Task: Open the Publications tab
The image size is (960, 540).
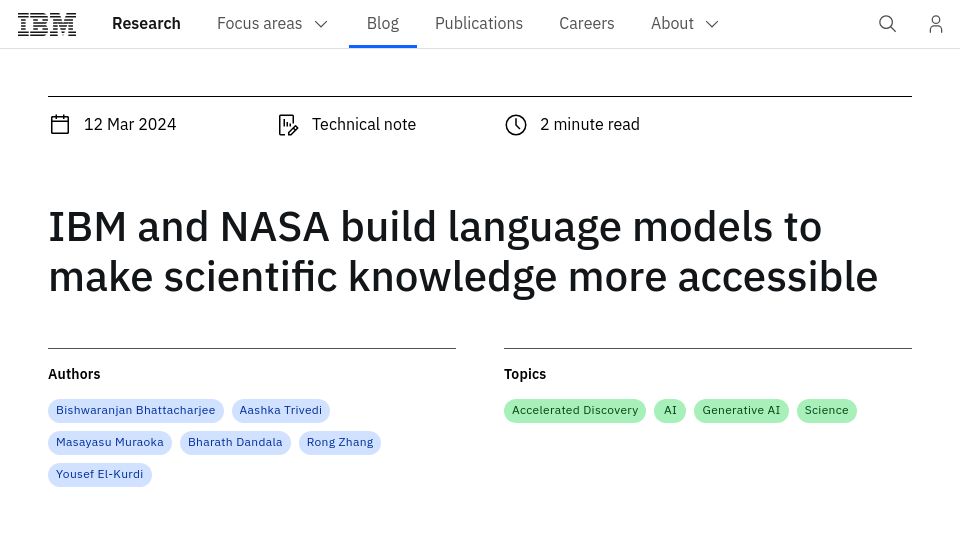Action: pos(479,24)
